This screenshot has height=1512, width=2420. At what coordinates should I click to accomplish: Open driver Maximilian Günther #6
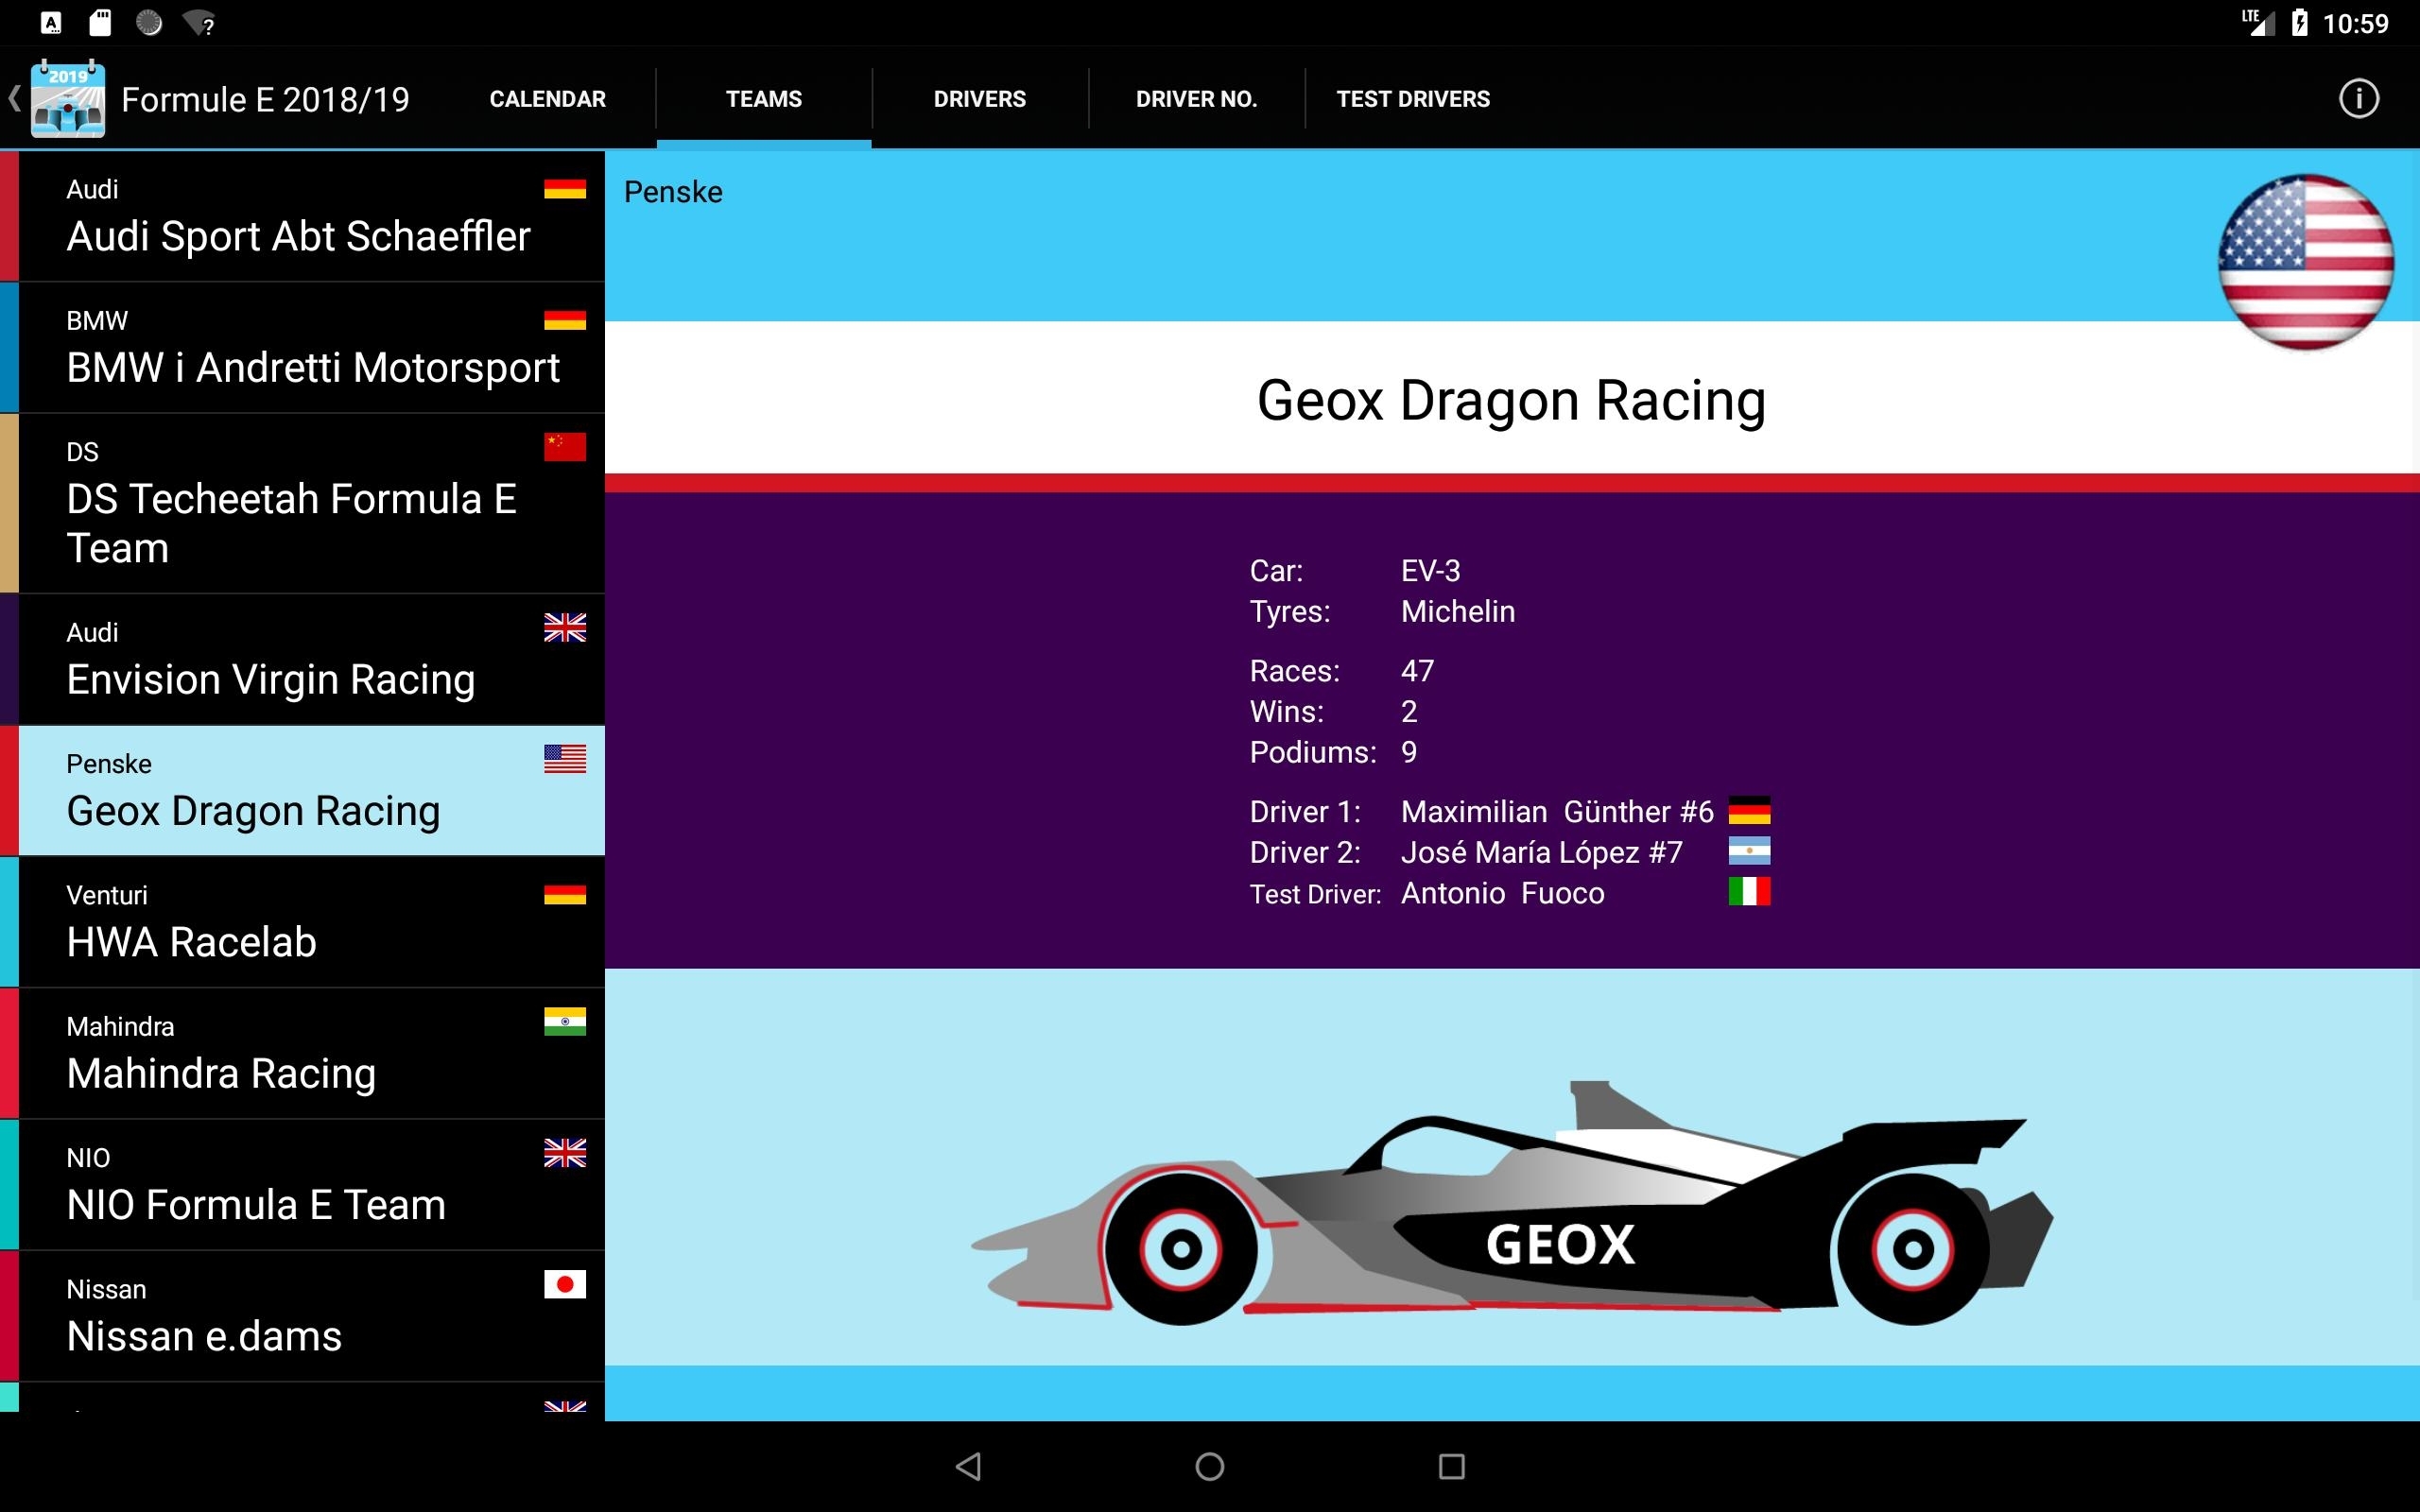tap(1557, 811)
